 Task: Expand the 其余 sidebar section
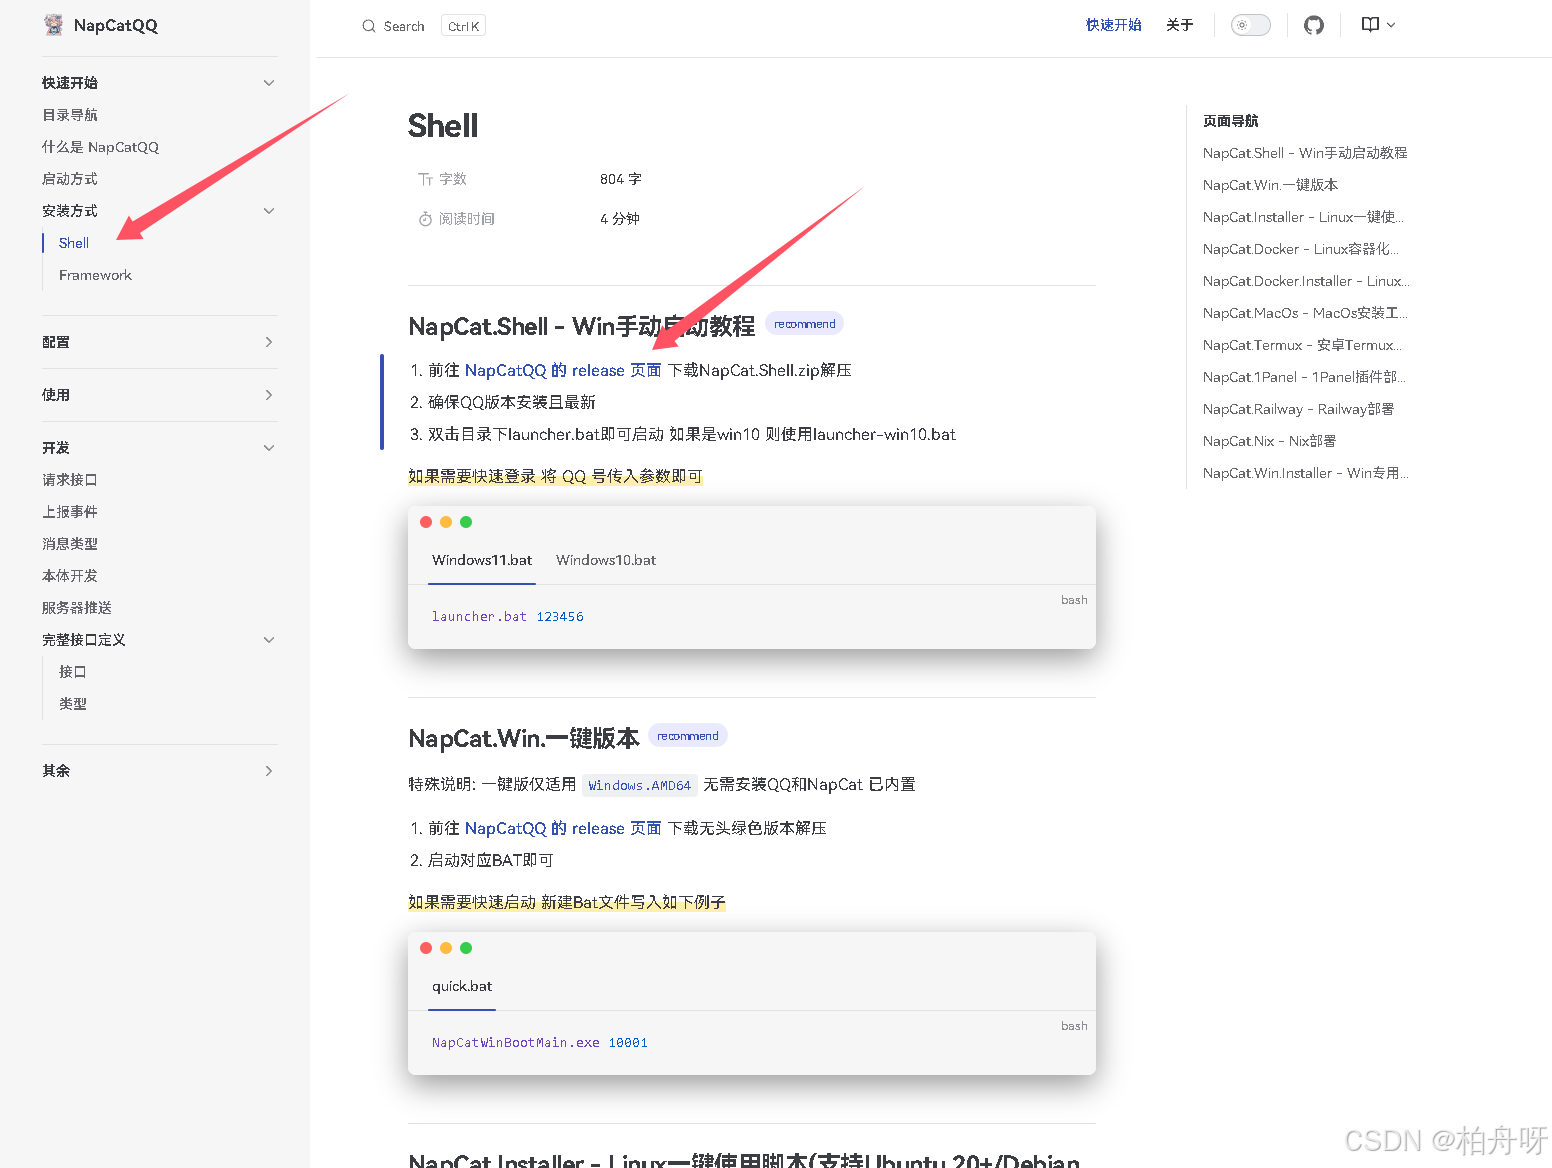[x=269, y=771]
